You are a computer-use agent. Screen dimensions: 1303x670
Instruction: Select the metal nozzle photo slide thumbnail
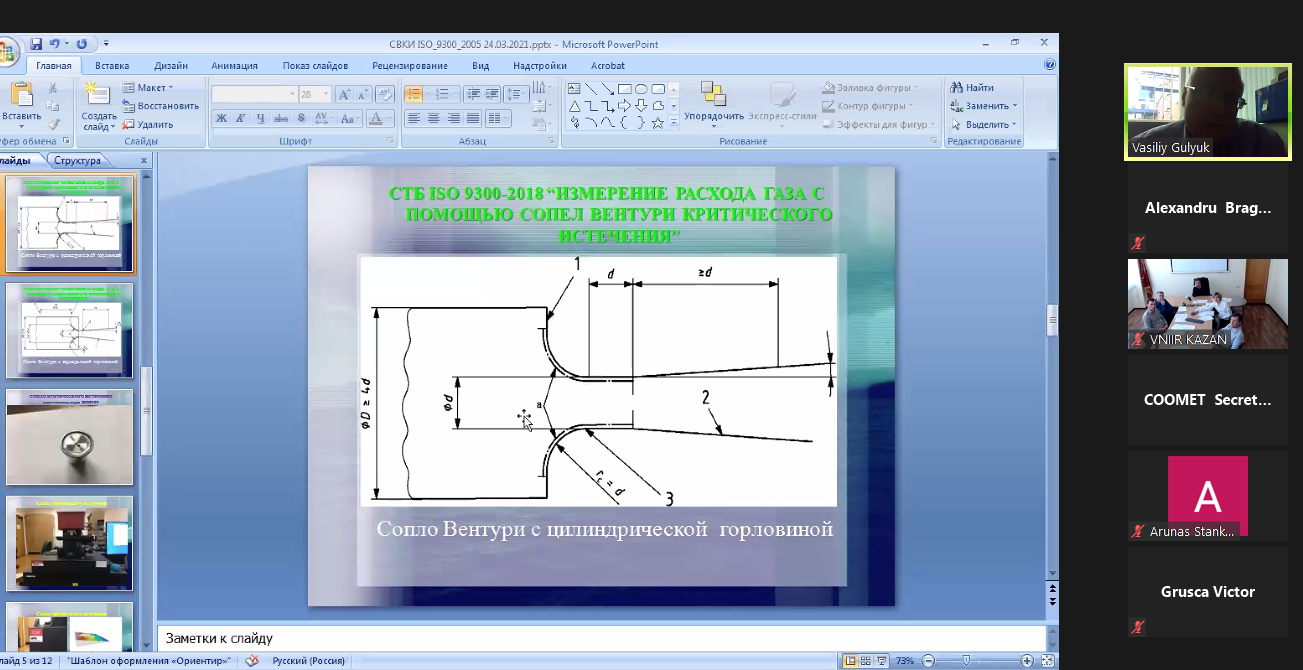coord(69,437)
